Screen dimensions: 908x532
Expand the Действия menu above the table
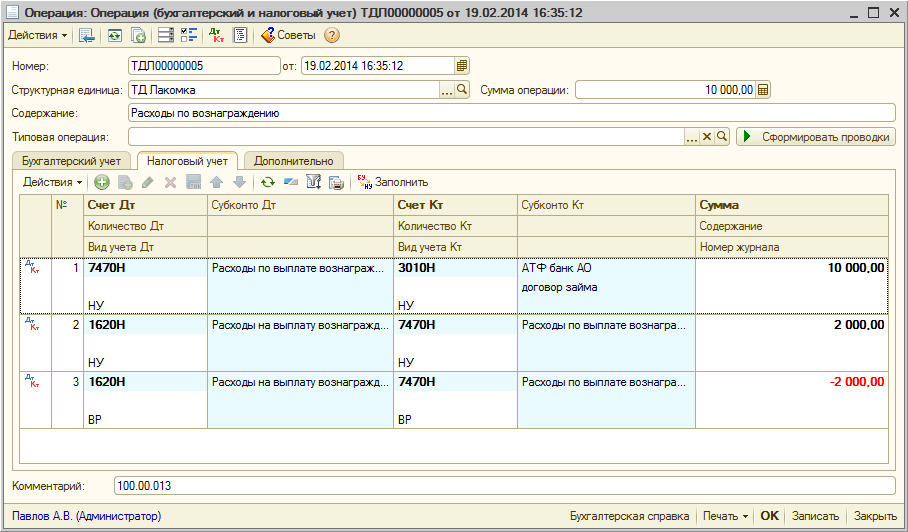[x=53, y=182]
